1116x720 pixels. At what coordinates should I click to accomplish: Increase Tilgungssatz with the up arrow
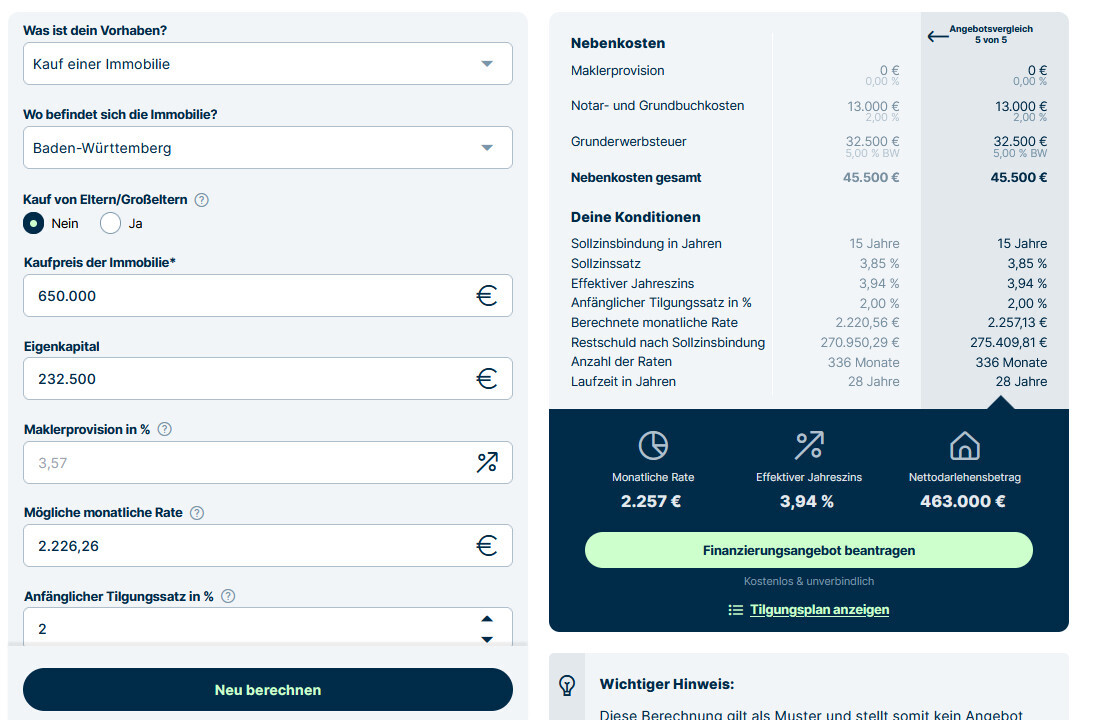pyautogui.click(x=487, y=619)
